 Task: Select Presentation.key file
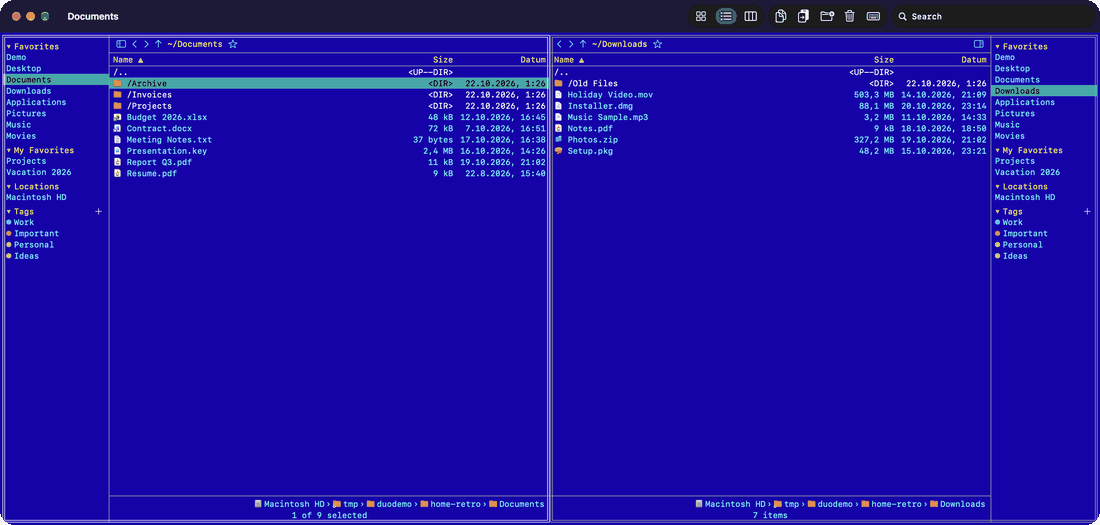pyautogui.click(x=328, y=151)
